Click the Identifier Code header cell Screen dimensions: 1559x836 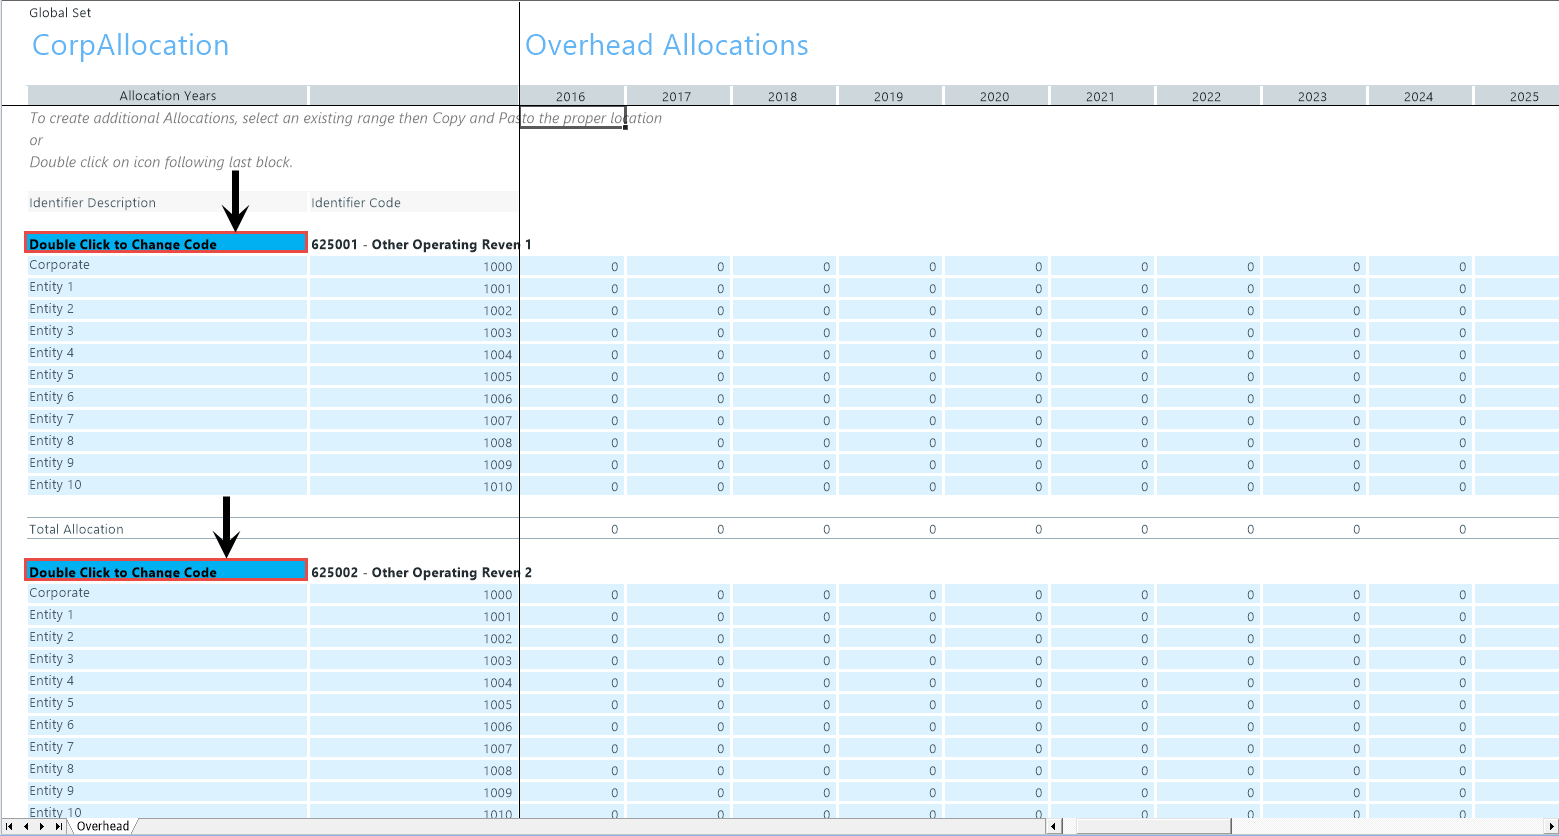click(x=413, y=202)
